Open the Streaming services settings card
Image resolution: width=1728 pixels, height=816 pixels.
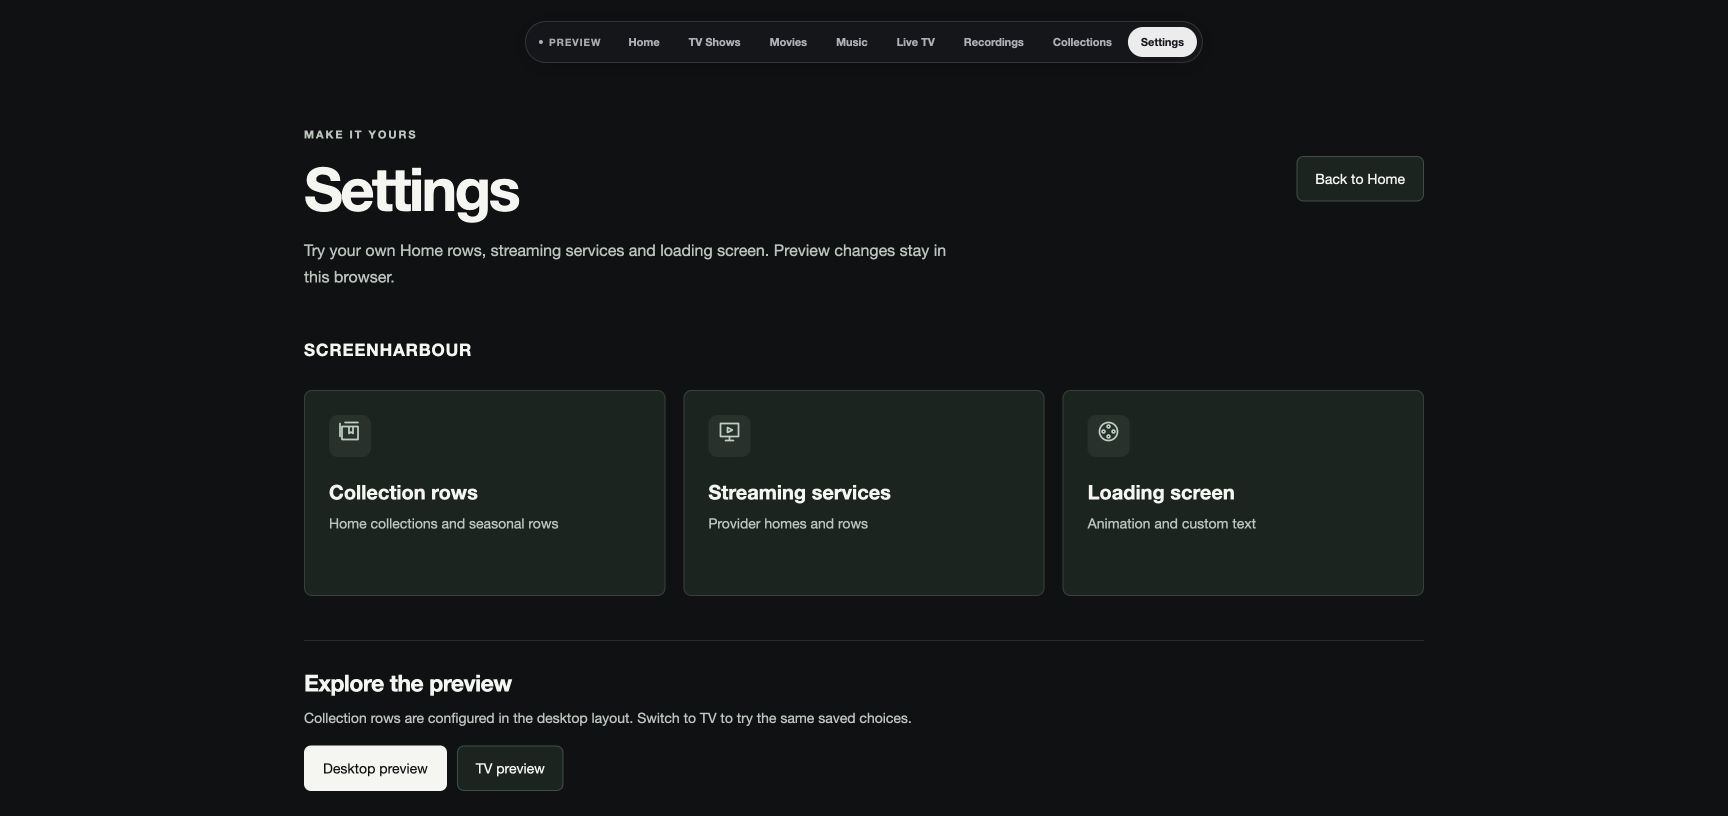pyautogui.click(x=864, y=493)
